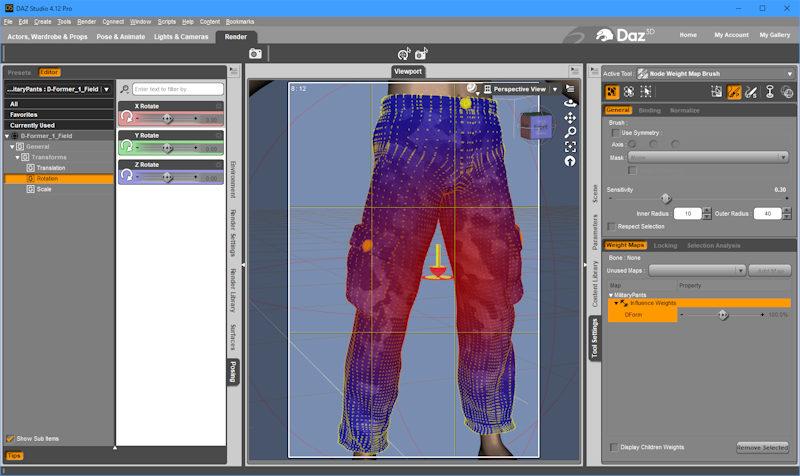Switch to Pose & Animate activity tab
Image resolution: width=800 pixels, height=476 pixels.
pyautogui.click(x=120, y=37)
